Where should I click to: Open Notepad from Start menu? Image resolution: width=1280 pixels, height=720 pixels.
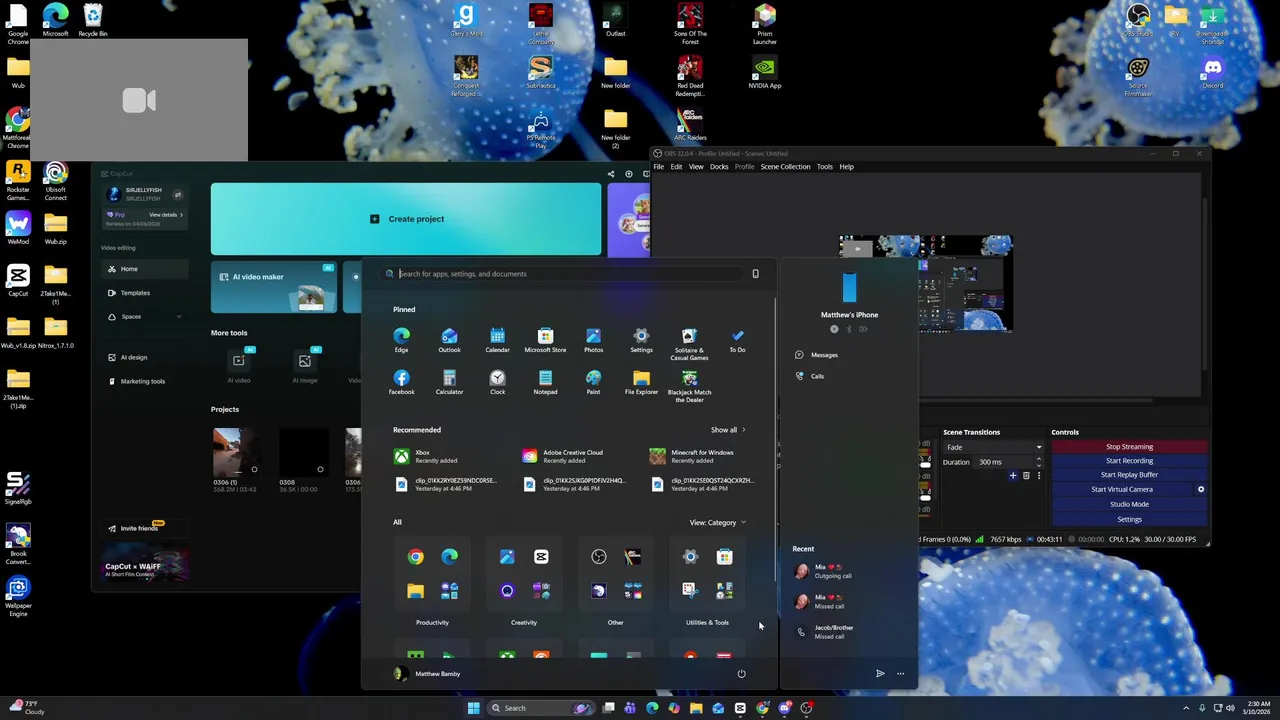point(545,382)
